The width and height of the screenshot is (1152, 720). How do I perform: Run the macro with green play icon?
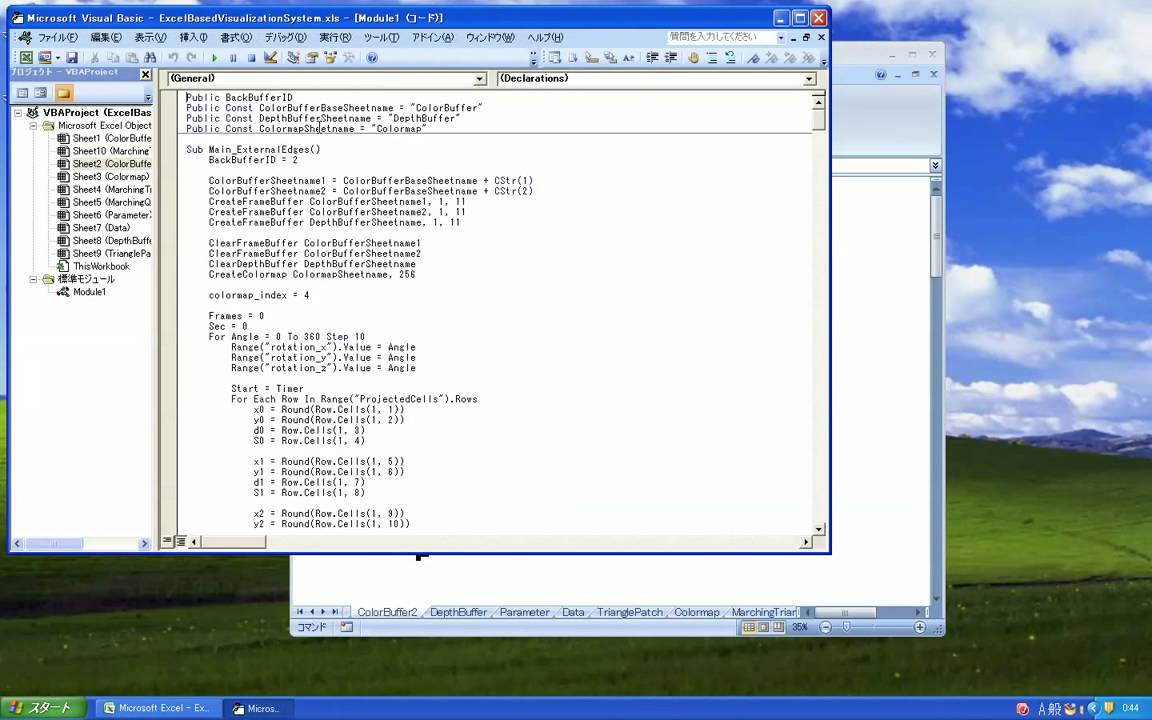coord(215,57)
